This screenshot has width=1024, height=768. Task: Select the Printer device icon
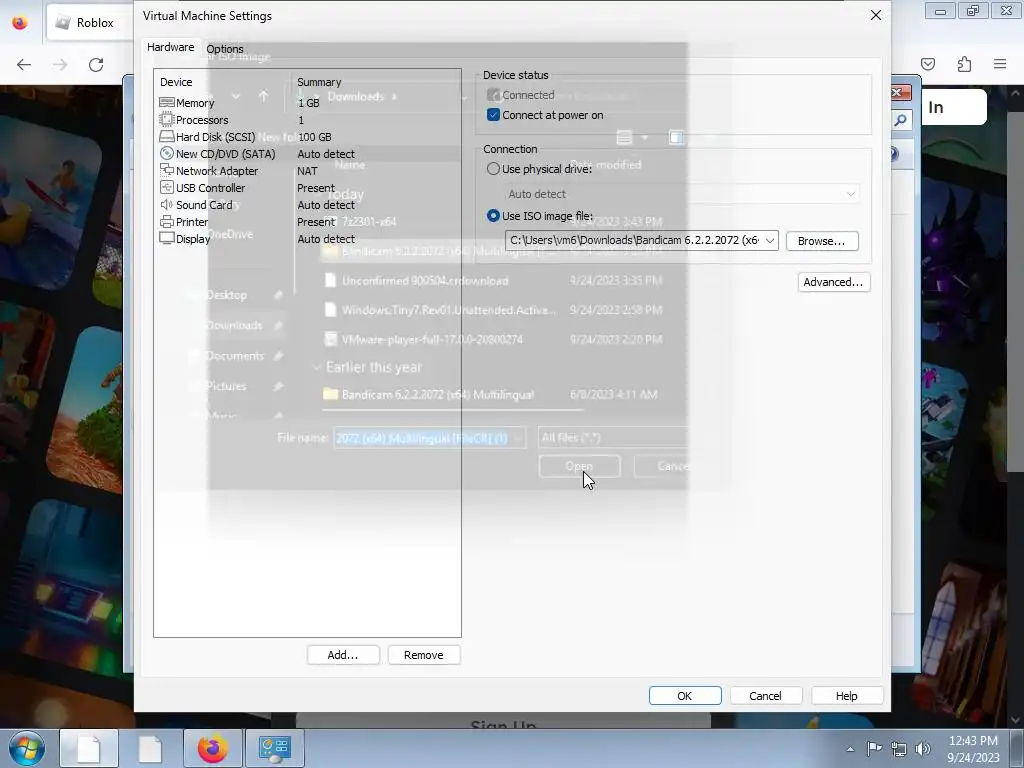[x=167, y=221]
